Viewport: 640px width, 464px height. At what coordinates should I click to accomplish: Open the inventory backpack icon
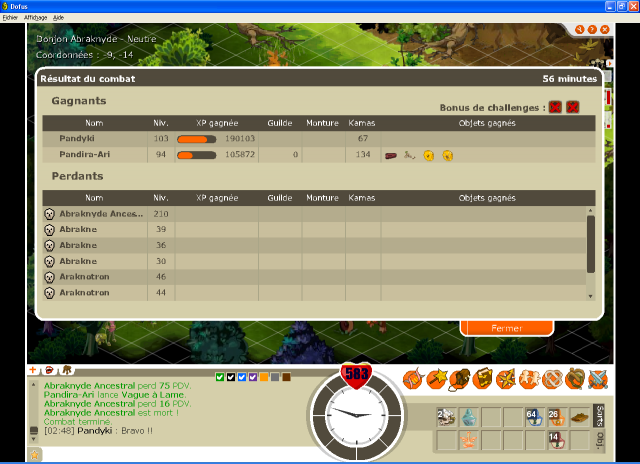coord(460,379)
